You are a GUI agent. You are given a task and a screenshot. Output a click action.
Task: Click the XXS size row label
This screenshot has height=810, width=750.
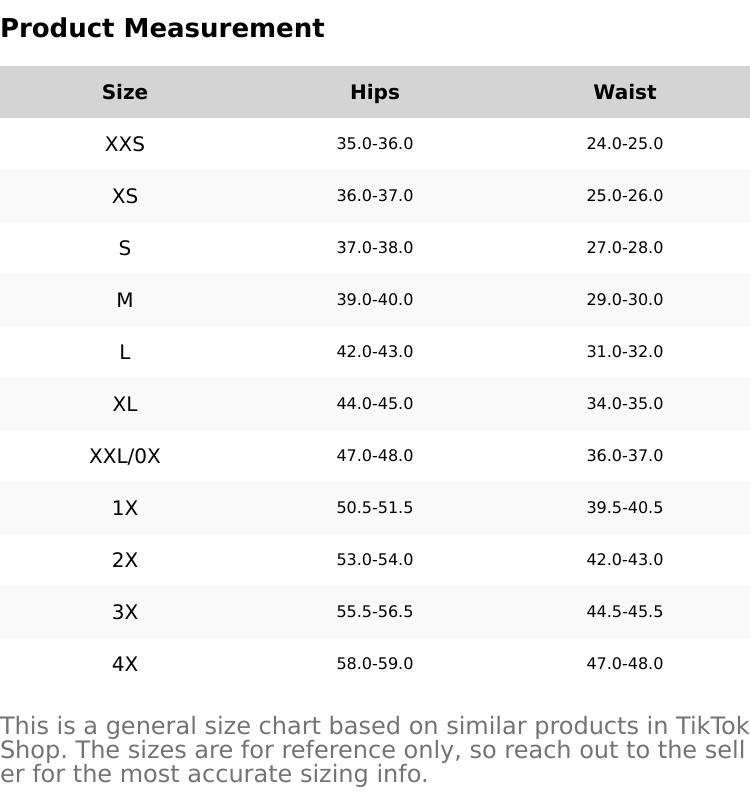(x=125, y=144)
